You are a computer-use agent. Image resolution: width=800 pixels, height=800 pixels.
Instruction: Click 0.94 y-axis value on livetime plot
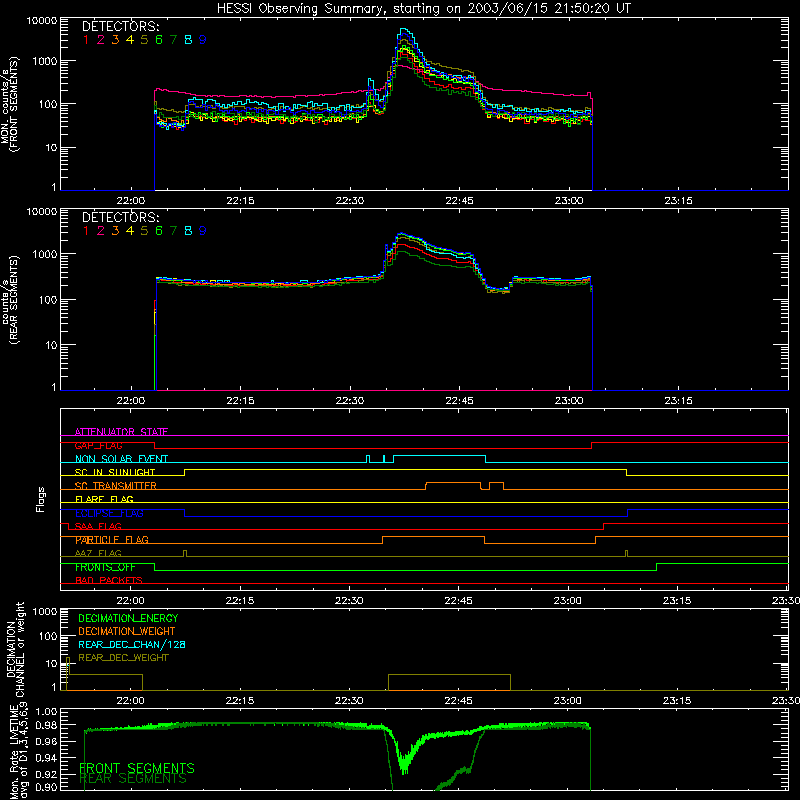tap(46, 757)
